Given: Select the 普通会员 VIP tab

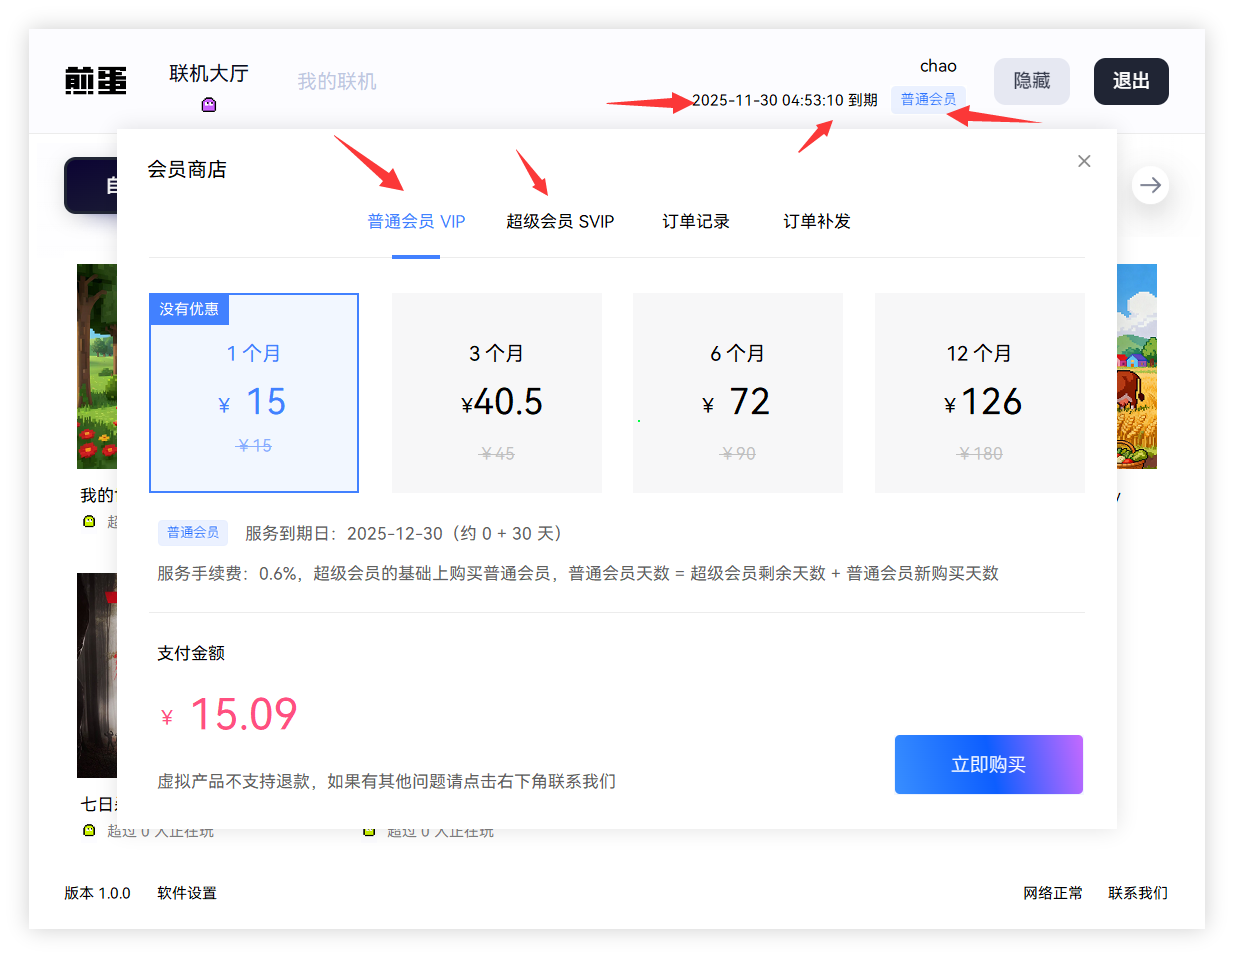Looking at the screenshot, I should tap(416, 221).
